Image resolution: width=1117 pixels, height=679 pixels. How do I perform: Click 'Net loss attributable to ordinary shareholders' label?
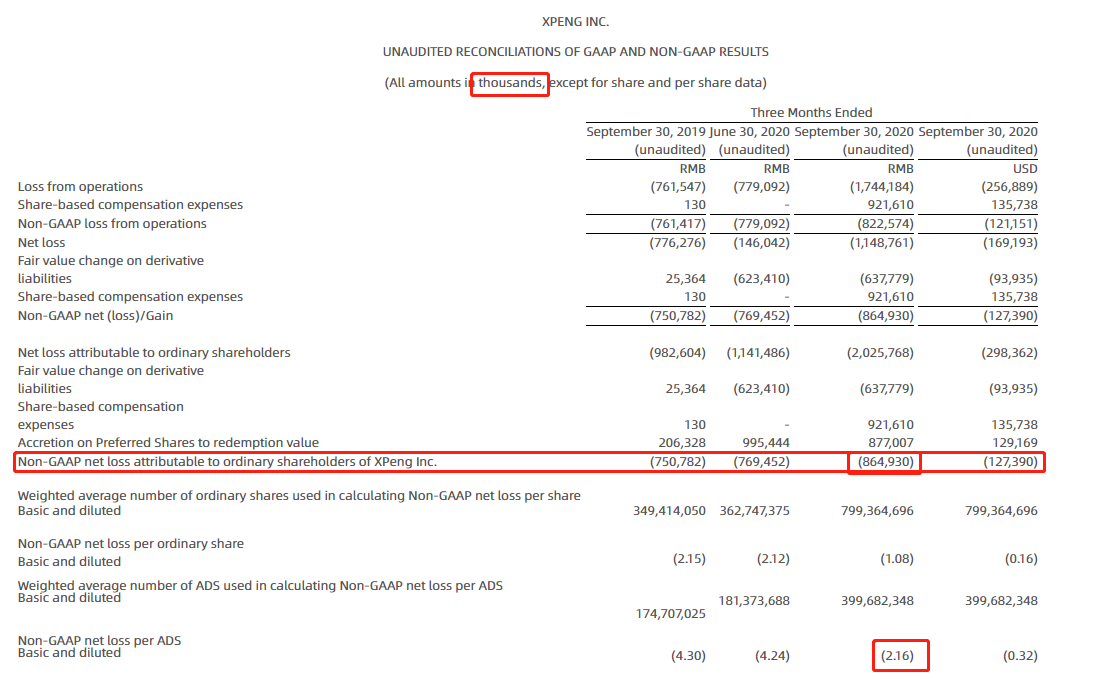[x=154, y=353]
